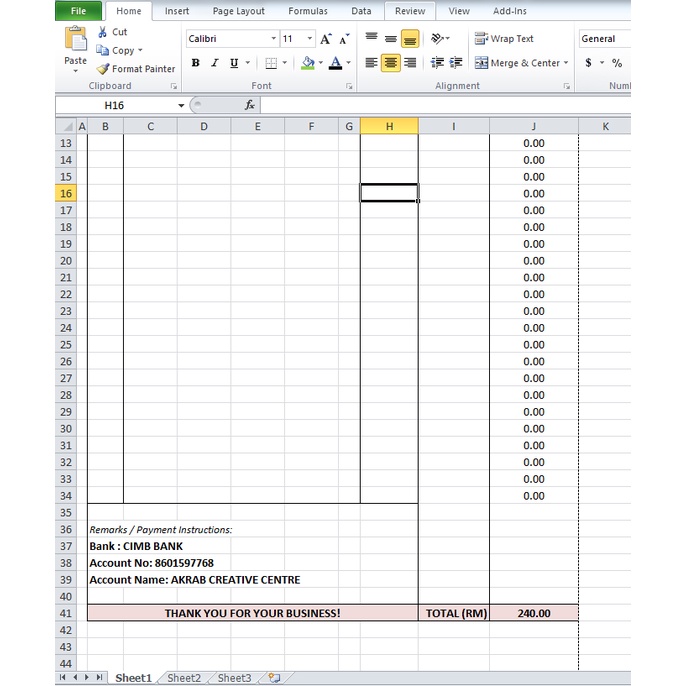Click Merge & Center button
Viewport: 686px width, 686px height.
[517, 63]
